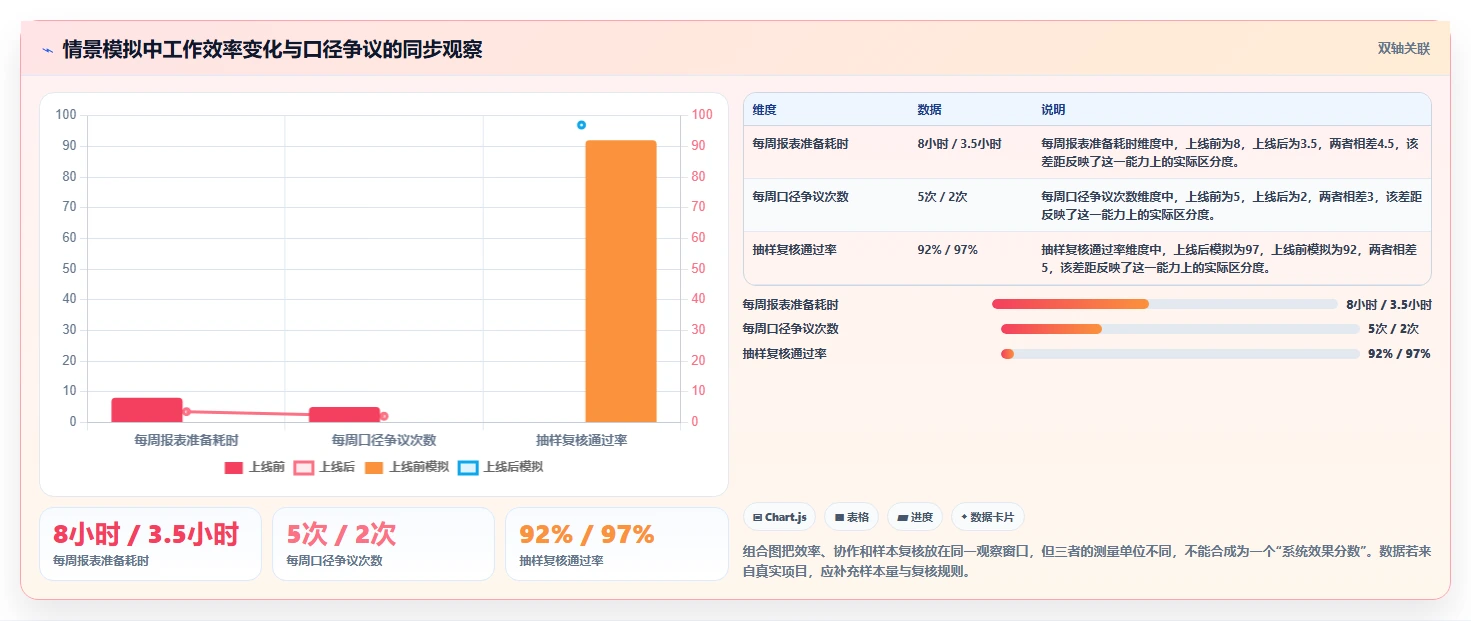Click the 数据 column header
The width and height of the screenshot is (1471, 621).
pos(929,110)
